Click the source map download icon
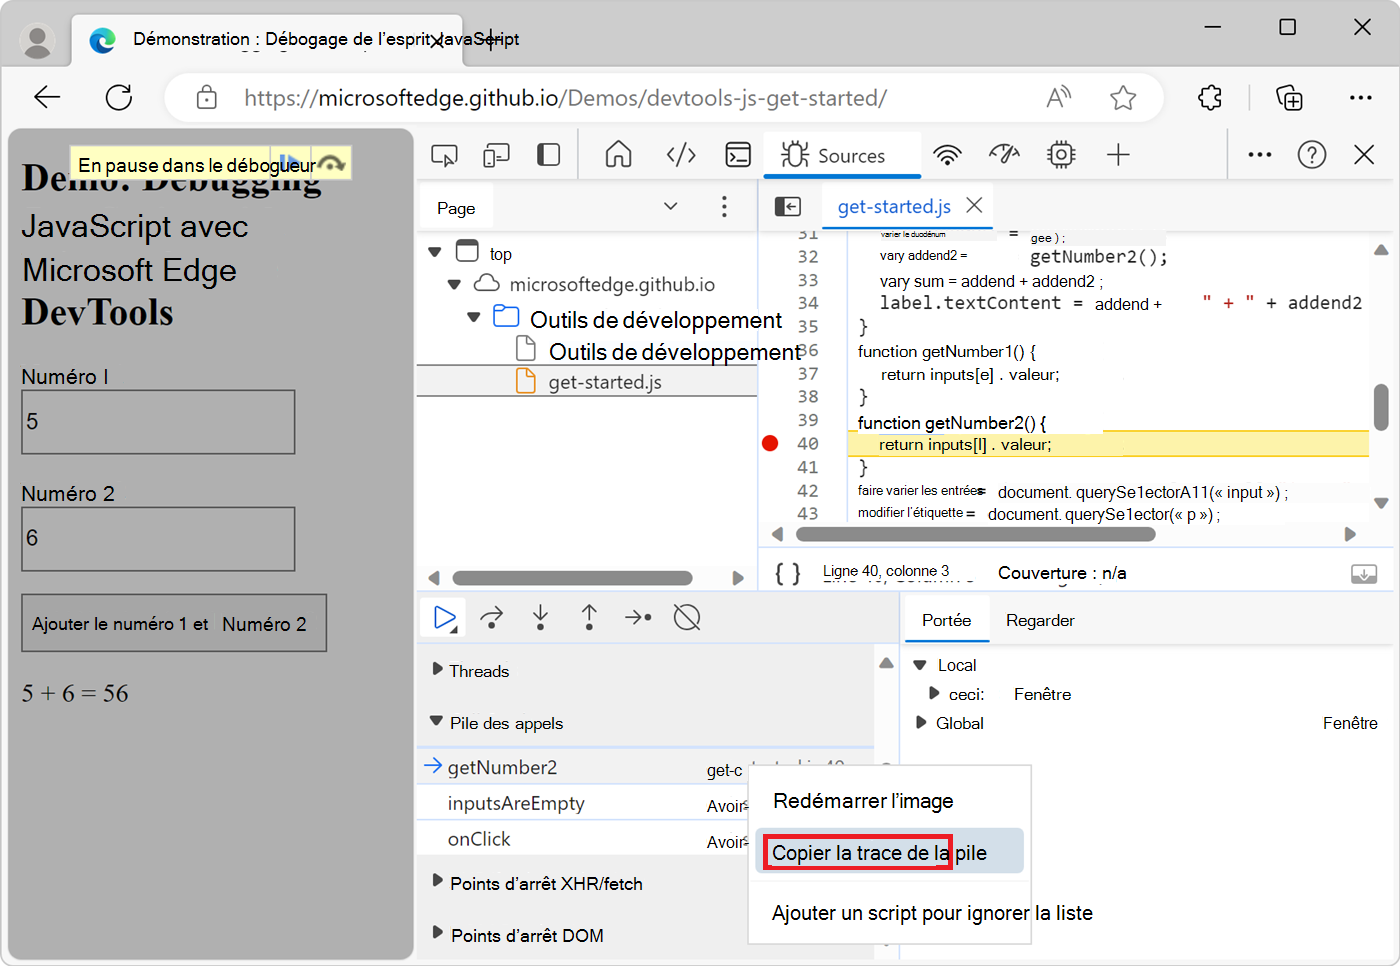This screenshot has width=1400, height=966. click(1364, 574)
